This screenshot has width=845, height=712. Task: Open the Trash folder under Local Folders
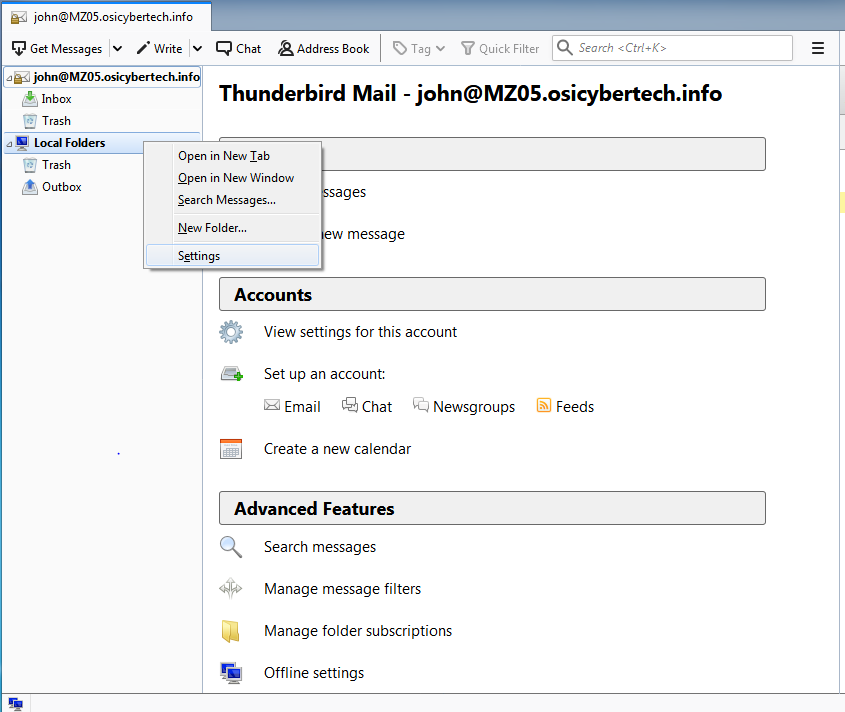point(56,165)
